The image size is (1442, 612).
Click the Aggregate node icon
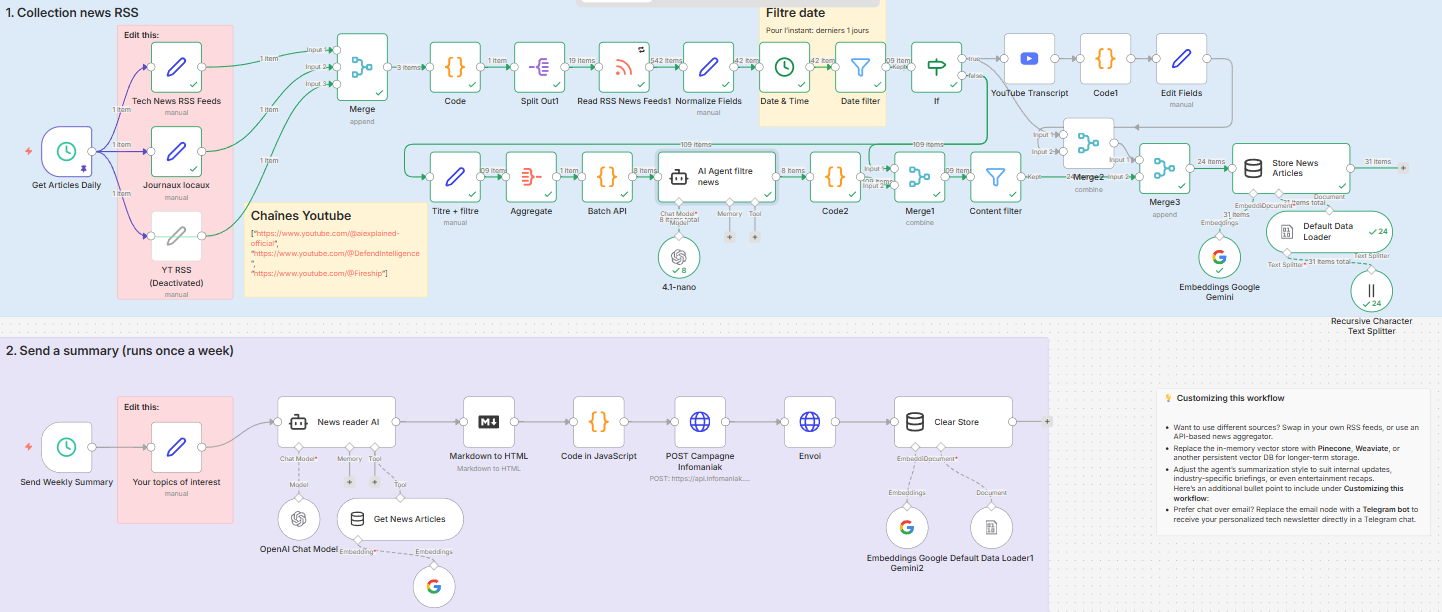click(x=531, y=177)
